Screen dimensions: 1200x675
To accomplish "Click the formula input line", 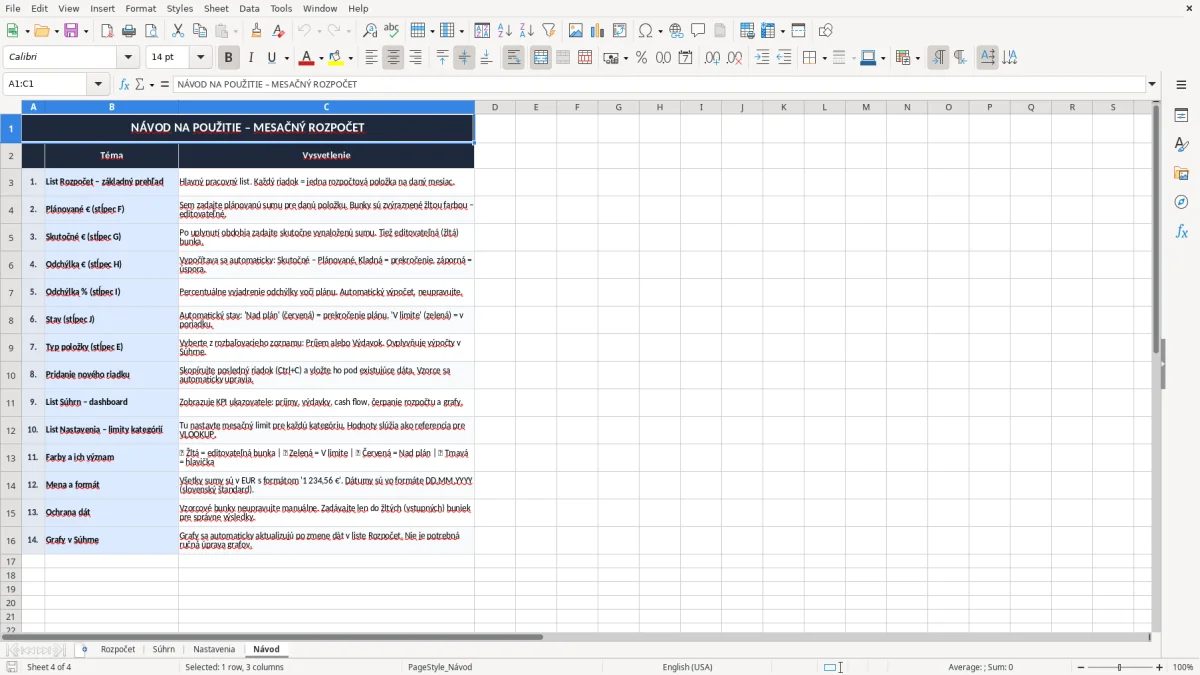I will pyautogui.click(x=659, y=84).
